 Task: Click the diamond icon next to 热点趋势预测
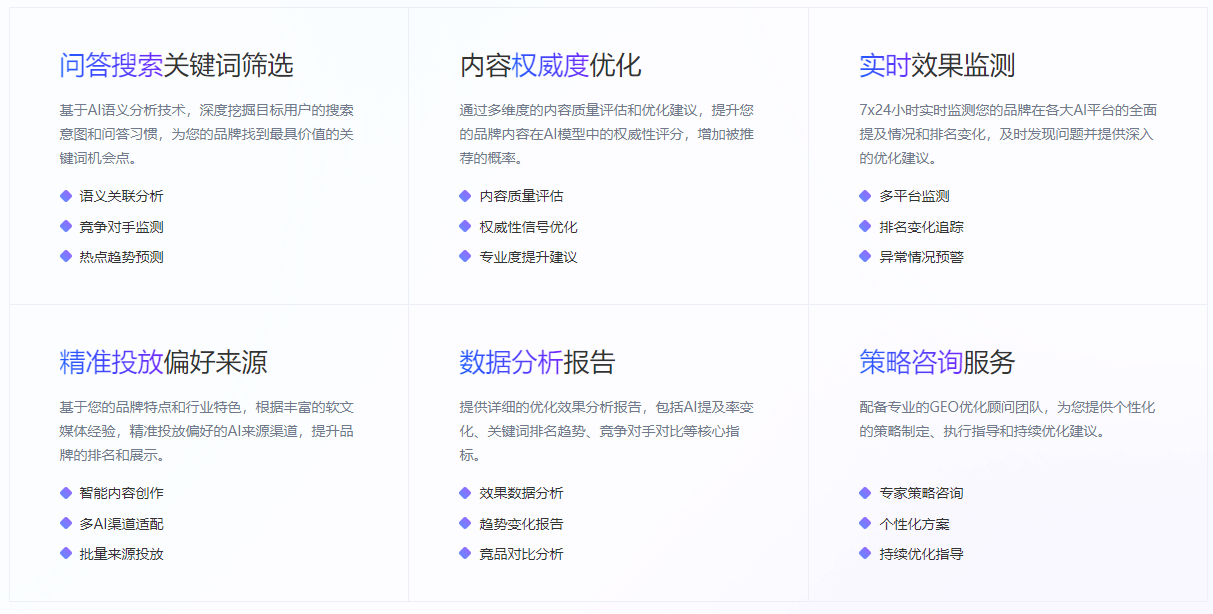point(66,257)
